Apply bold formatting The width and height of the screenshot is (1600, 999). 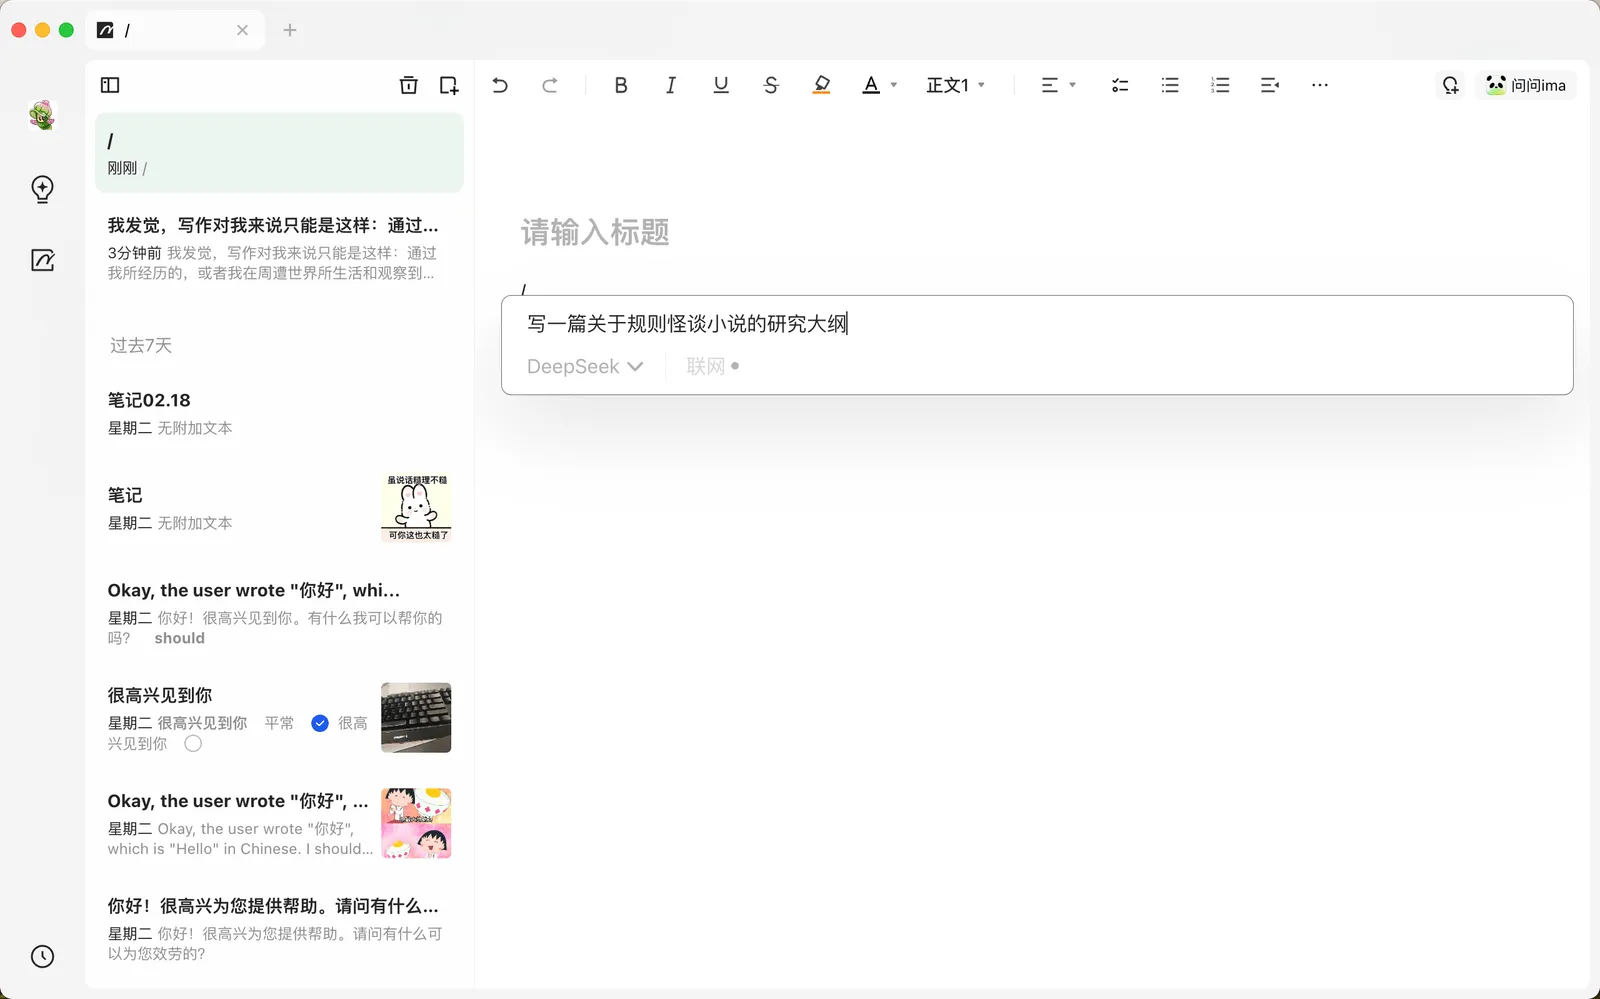click(621, 85)
